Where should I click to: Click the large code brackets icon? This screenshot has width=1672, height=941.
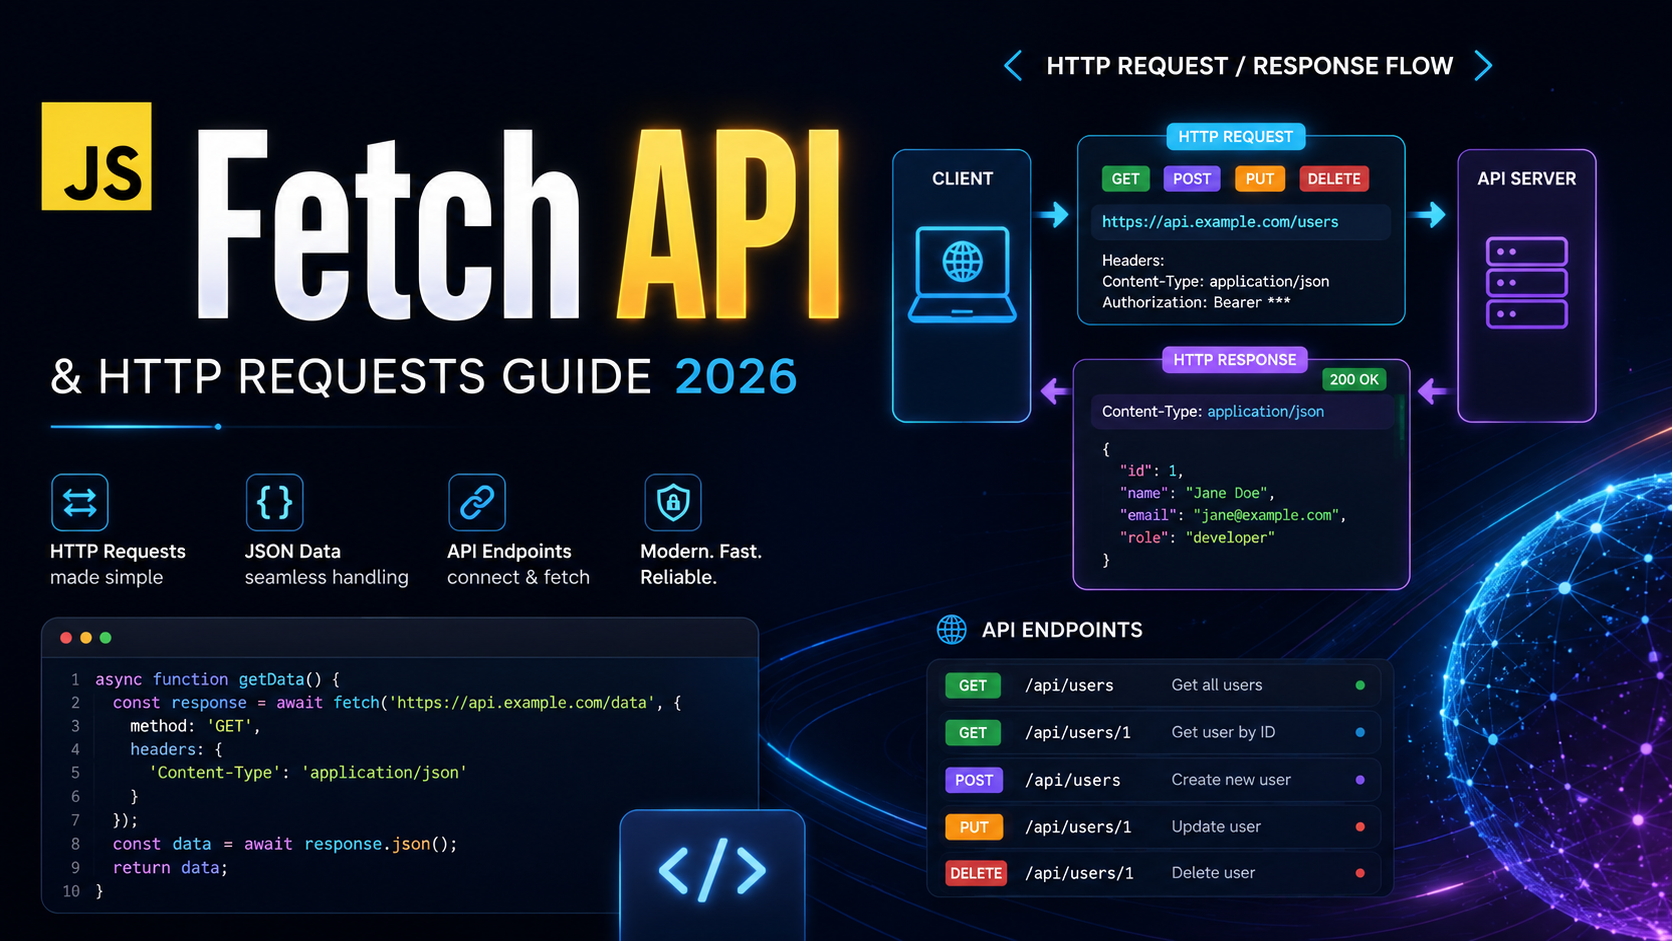712,870
